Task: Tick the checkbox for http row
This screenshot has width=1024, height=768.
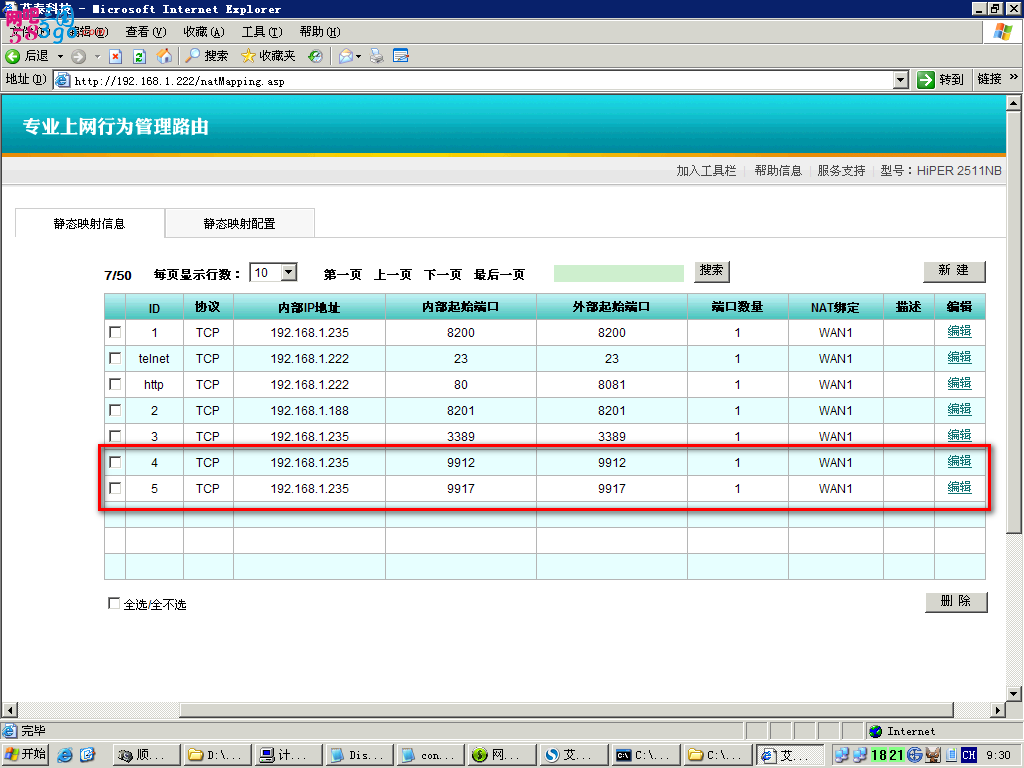Action: pyautogui.click(x=115, y=384)
